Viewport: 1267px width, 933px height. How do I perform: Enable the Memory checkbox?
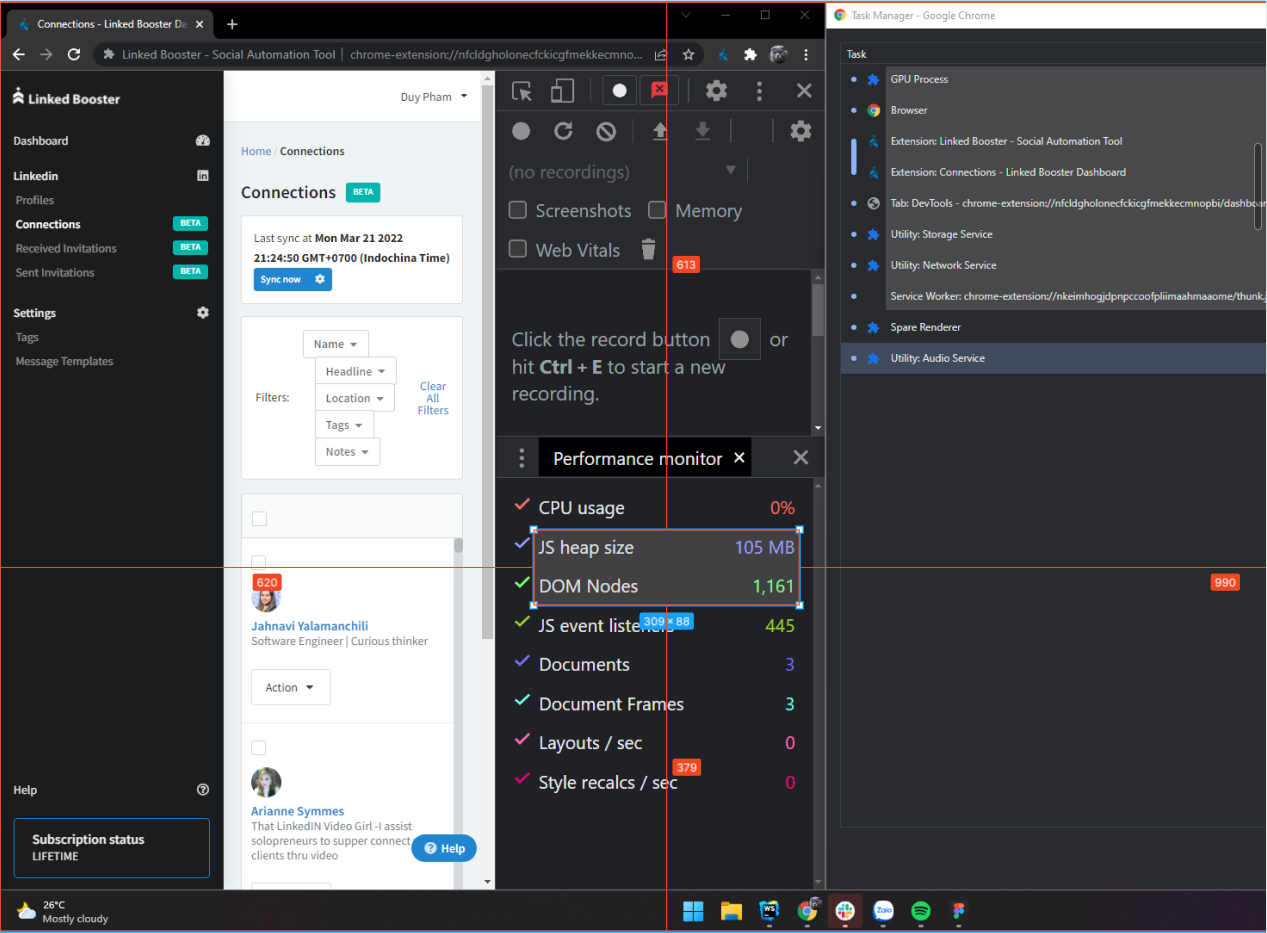coord(657,210)
